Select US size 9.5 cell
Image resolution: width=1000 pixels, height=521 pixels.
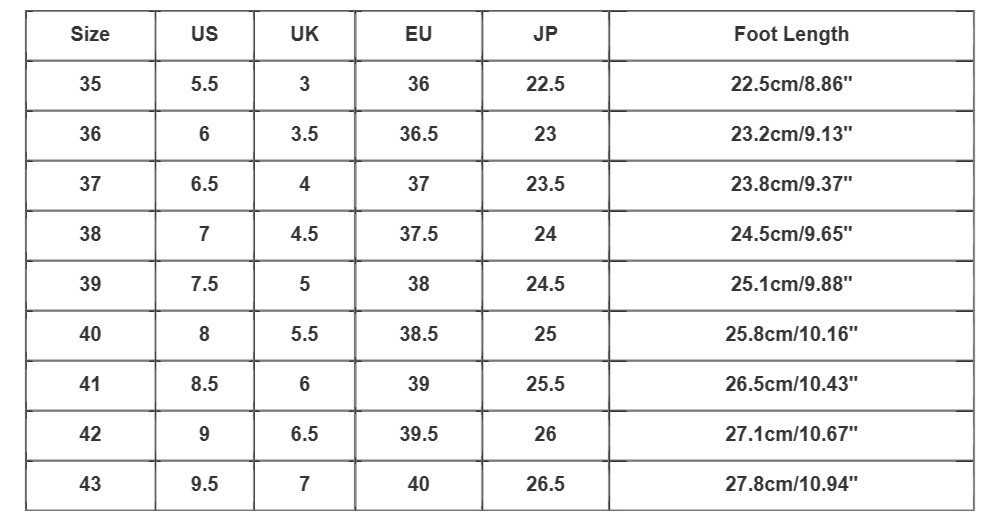(x=204, y=485)
